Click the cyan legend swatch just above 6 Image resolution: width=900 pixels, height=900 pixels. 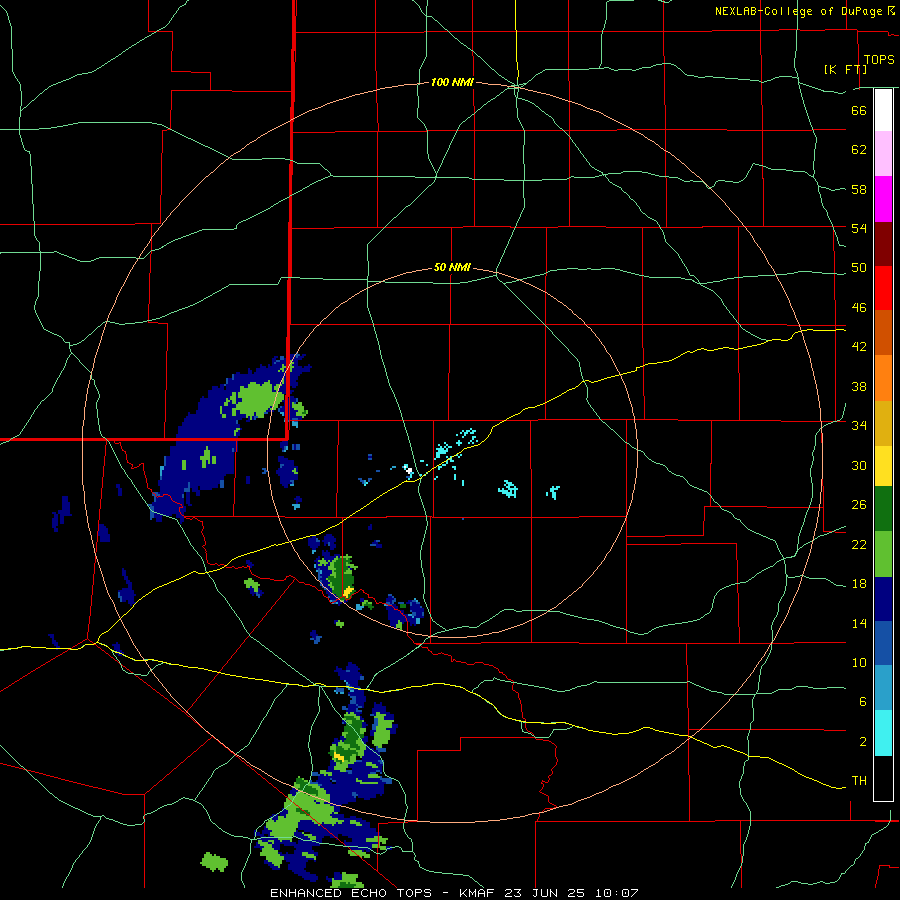pyautogui.click(x=883, y=733)
